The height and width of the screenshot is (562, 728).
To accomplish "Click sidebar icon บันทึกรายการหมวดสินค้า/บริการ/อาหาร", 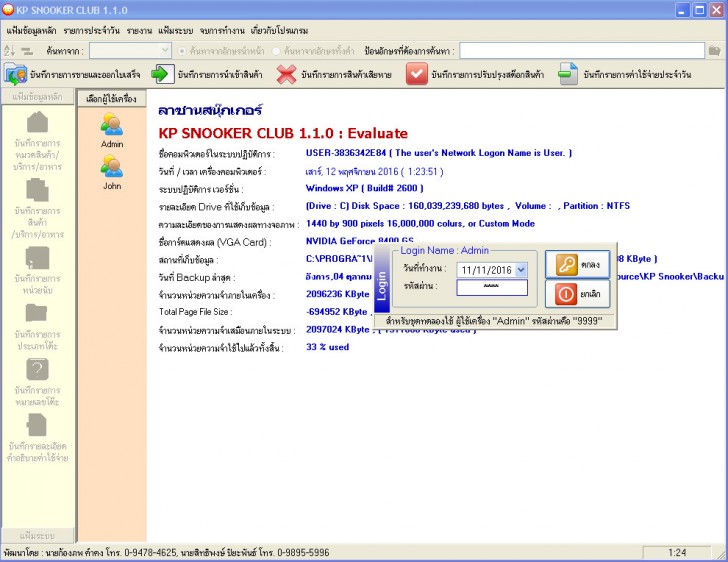I will 37,122.
